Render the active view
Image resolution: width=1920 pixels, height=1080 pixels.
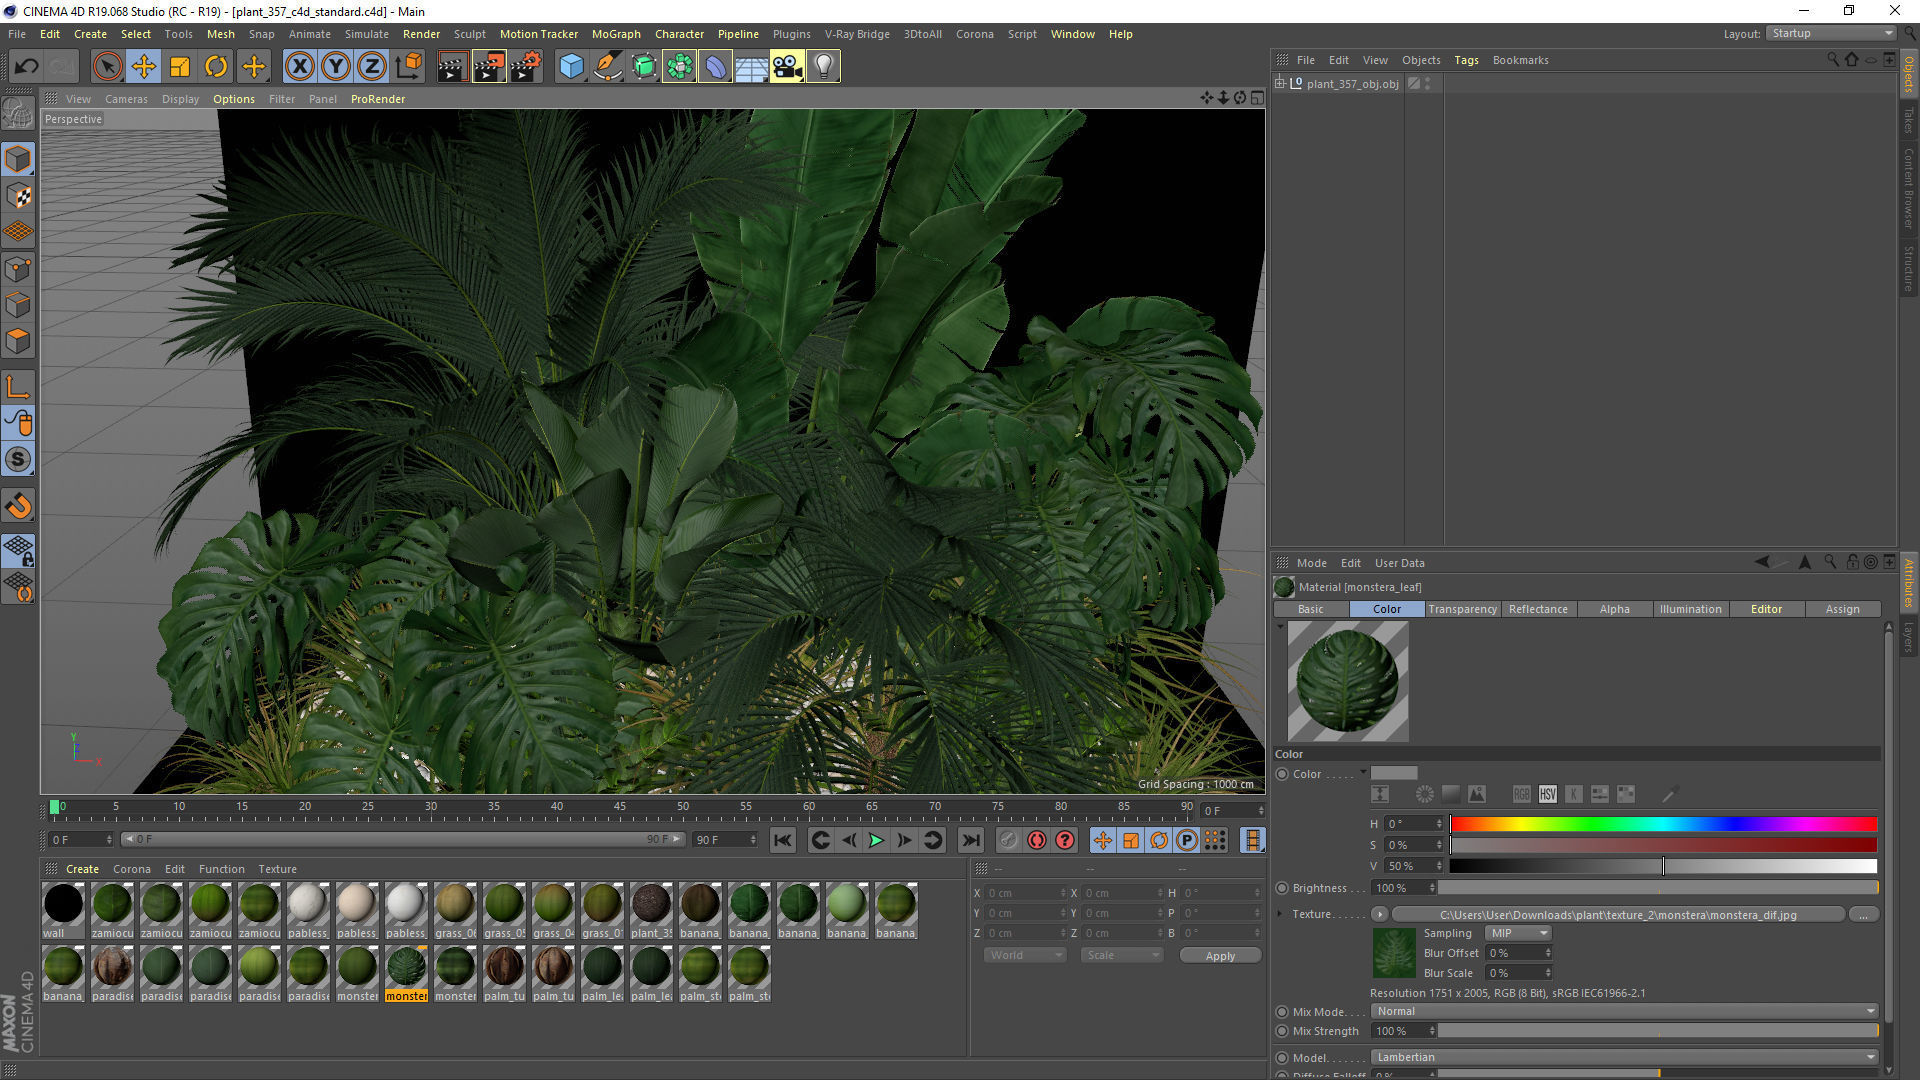point(452,67)
